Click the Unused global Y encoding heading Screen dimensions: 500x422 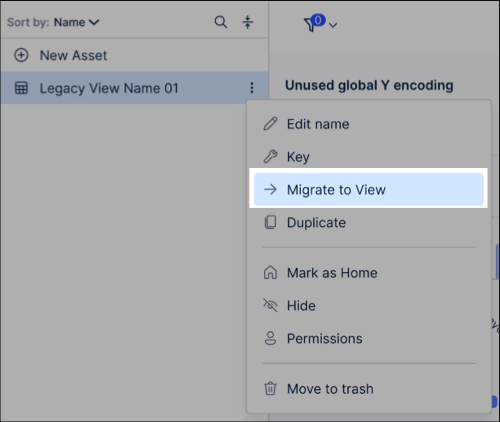tap(369, 85)
